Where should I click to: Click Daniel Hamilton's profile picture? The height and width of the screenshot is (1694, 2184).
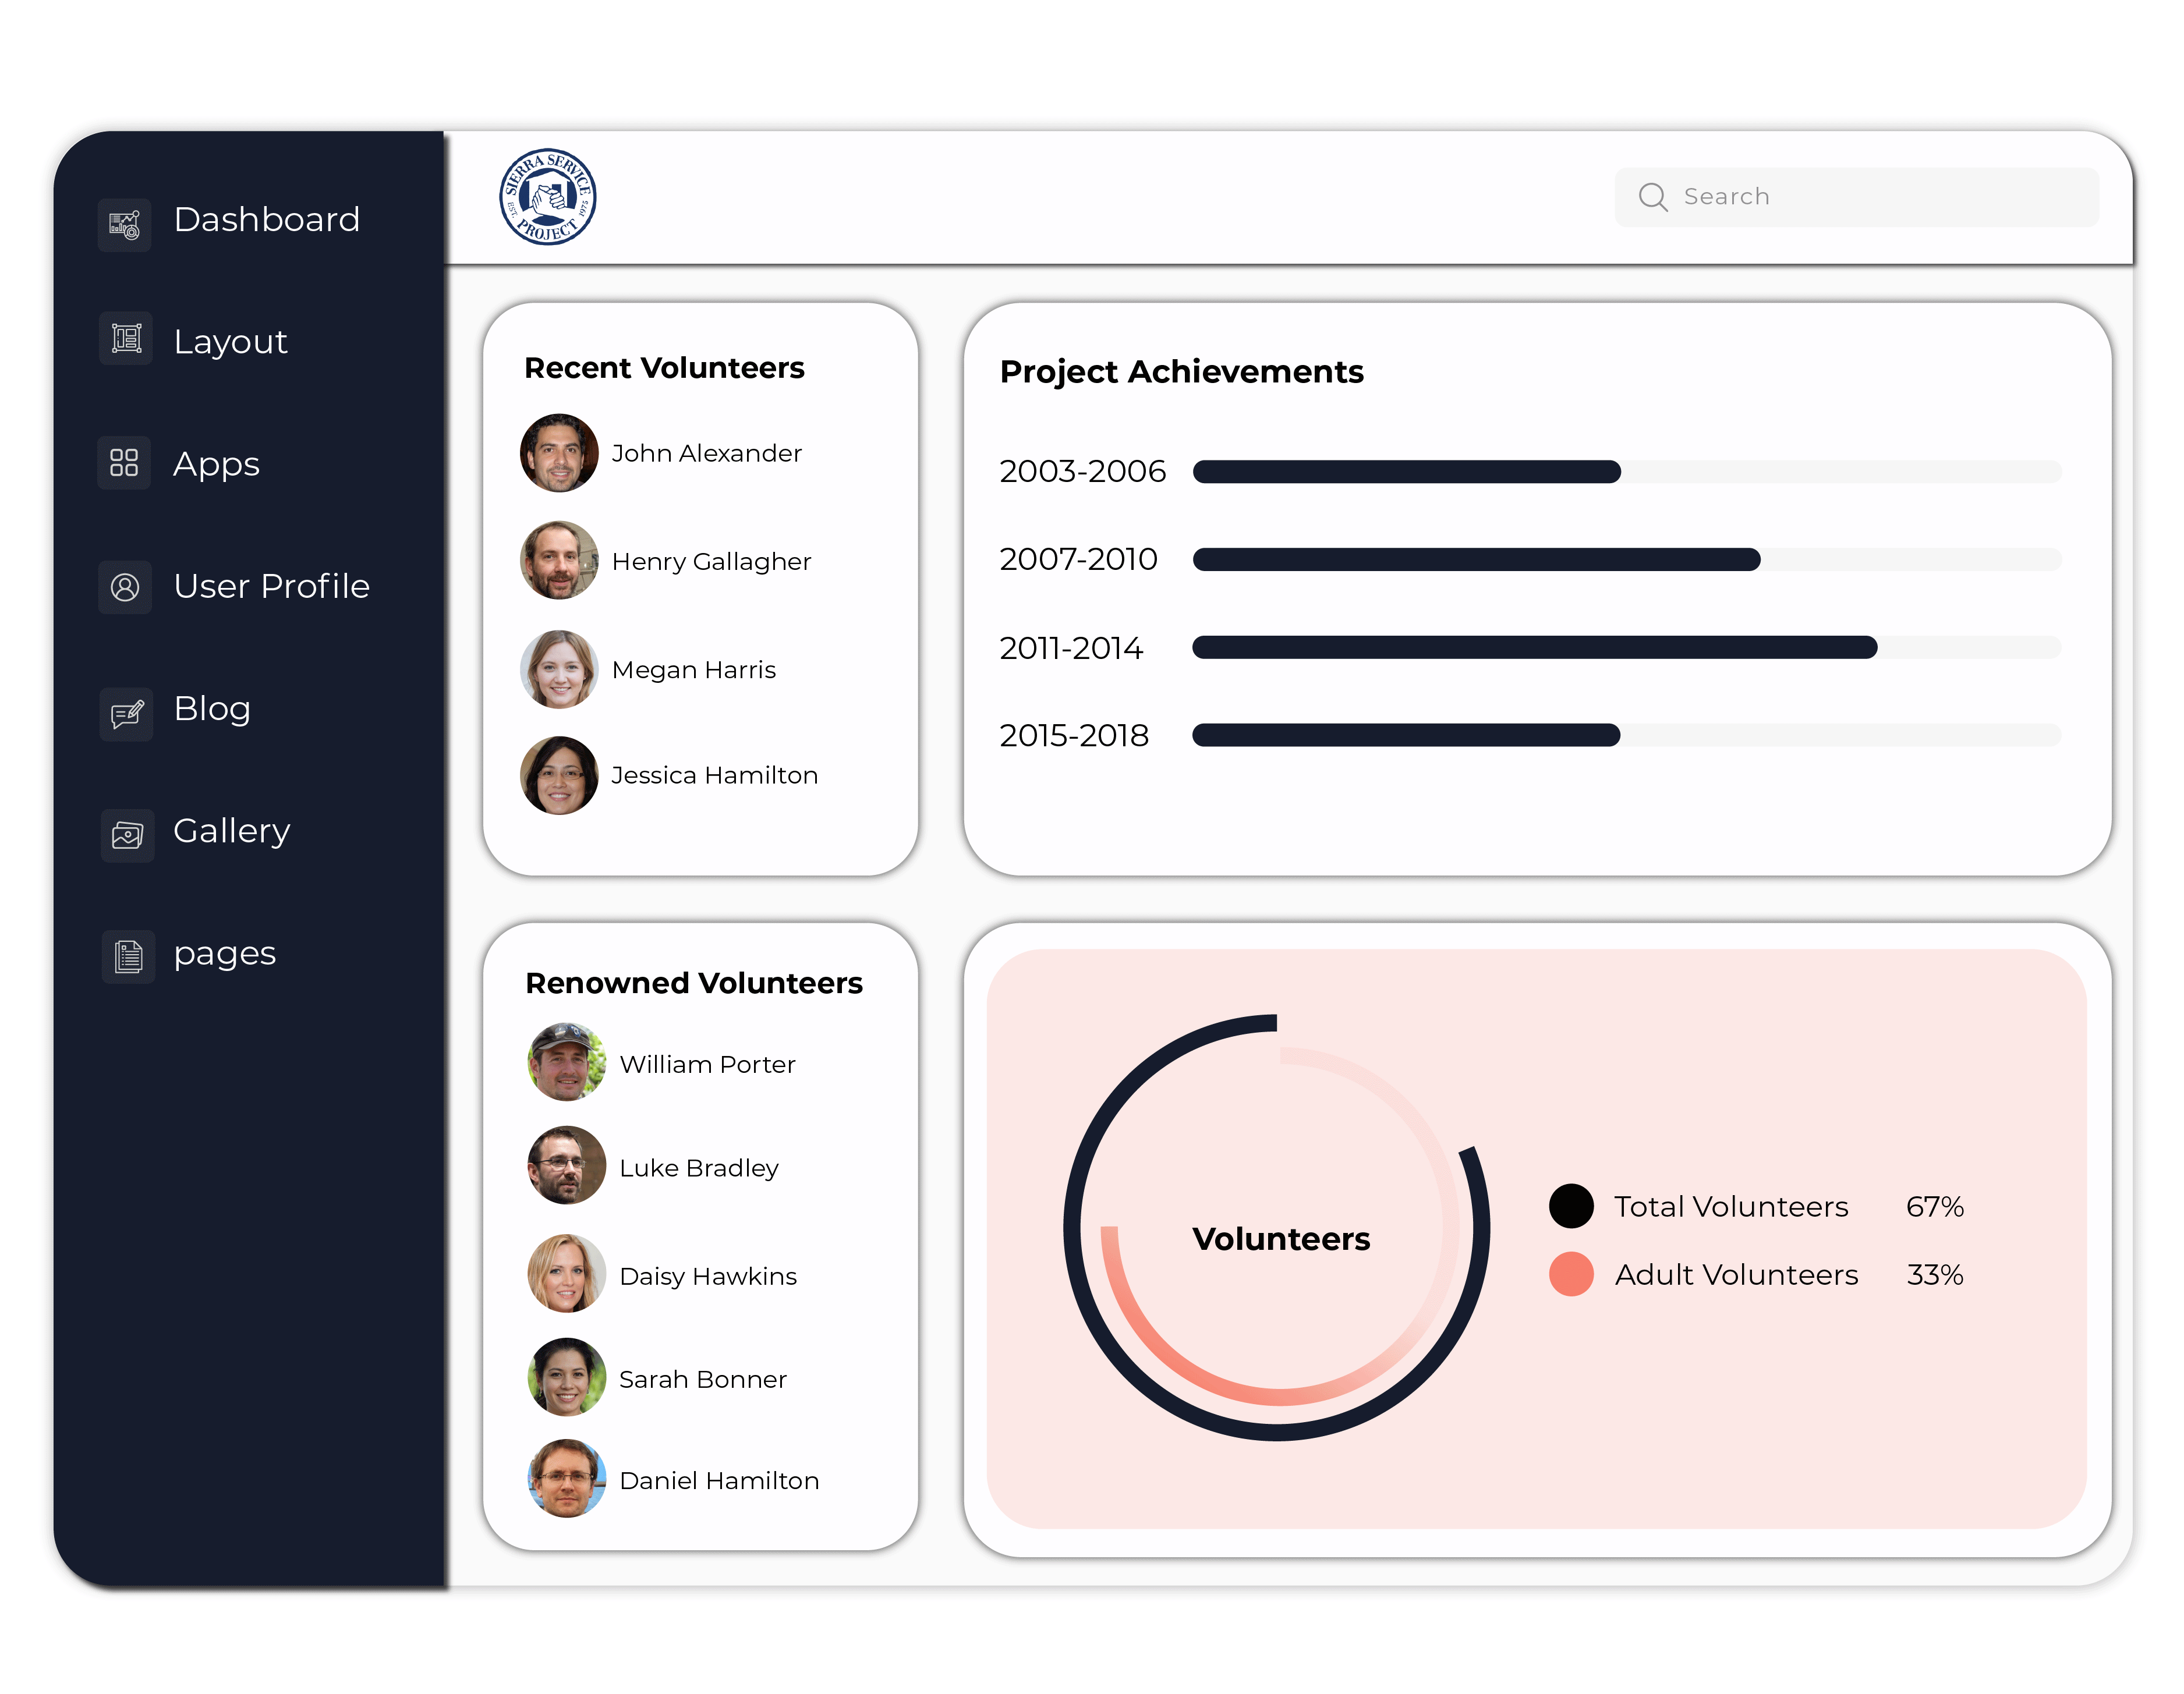pyautogui.click(x=566, y=1478)
